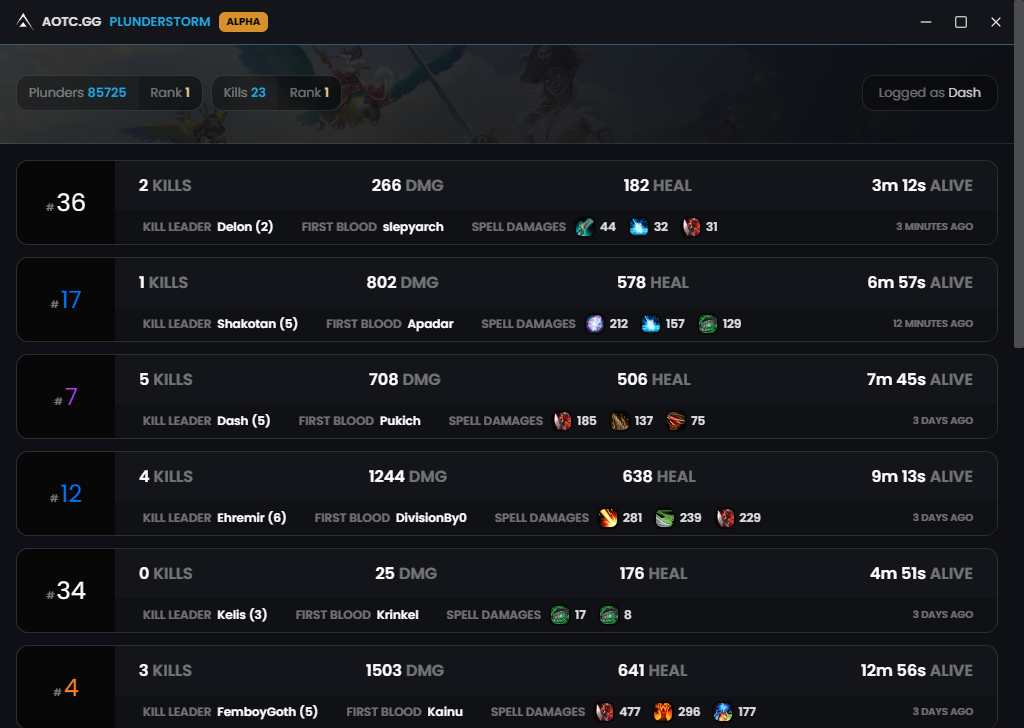Click the ALPHA badge in title bar

coord(243,22)
